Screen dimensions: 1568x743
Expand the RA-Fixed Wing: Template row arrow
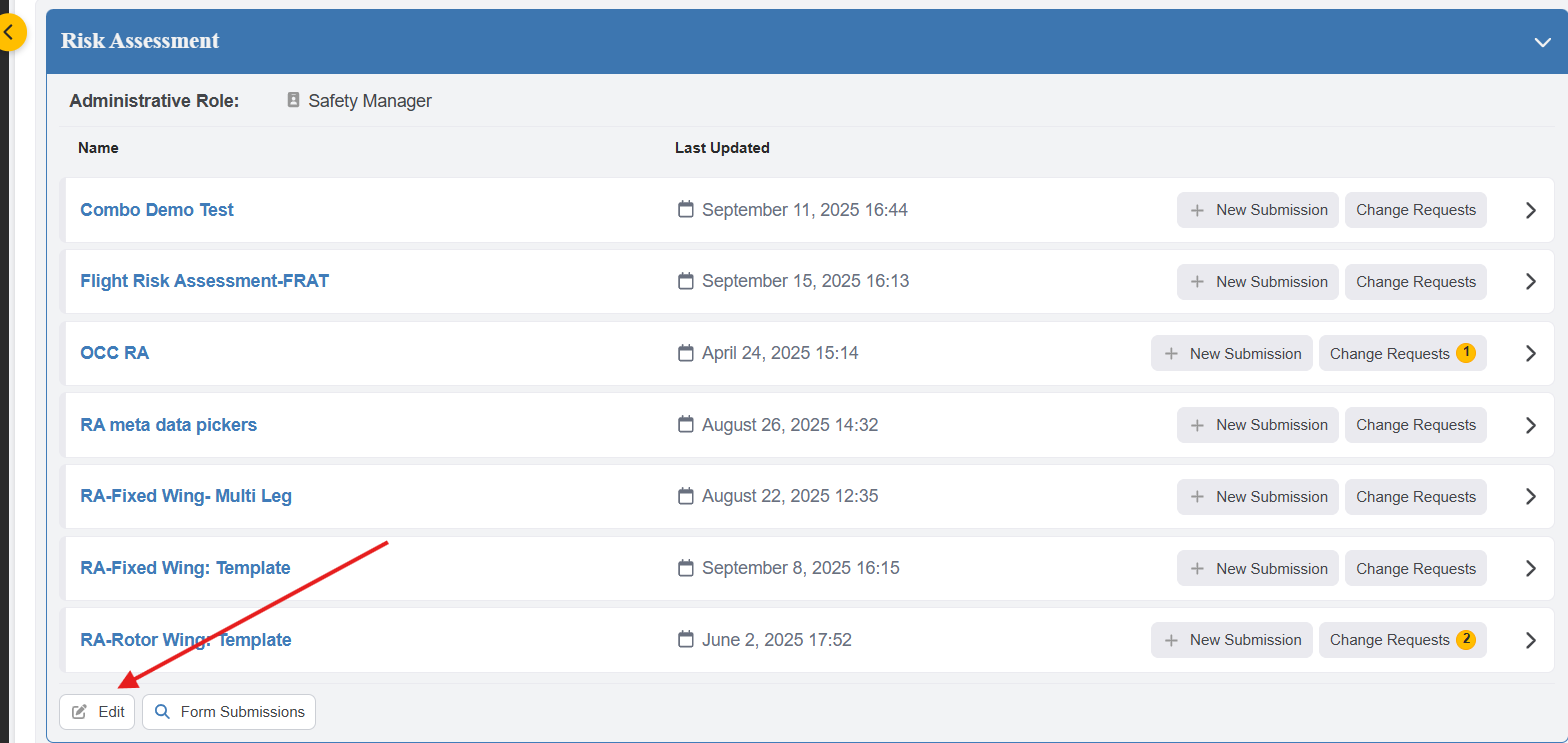pos(1530,568)
